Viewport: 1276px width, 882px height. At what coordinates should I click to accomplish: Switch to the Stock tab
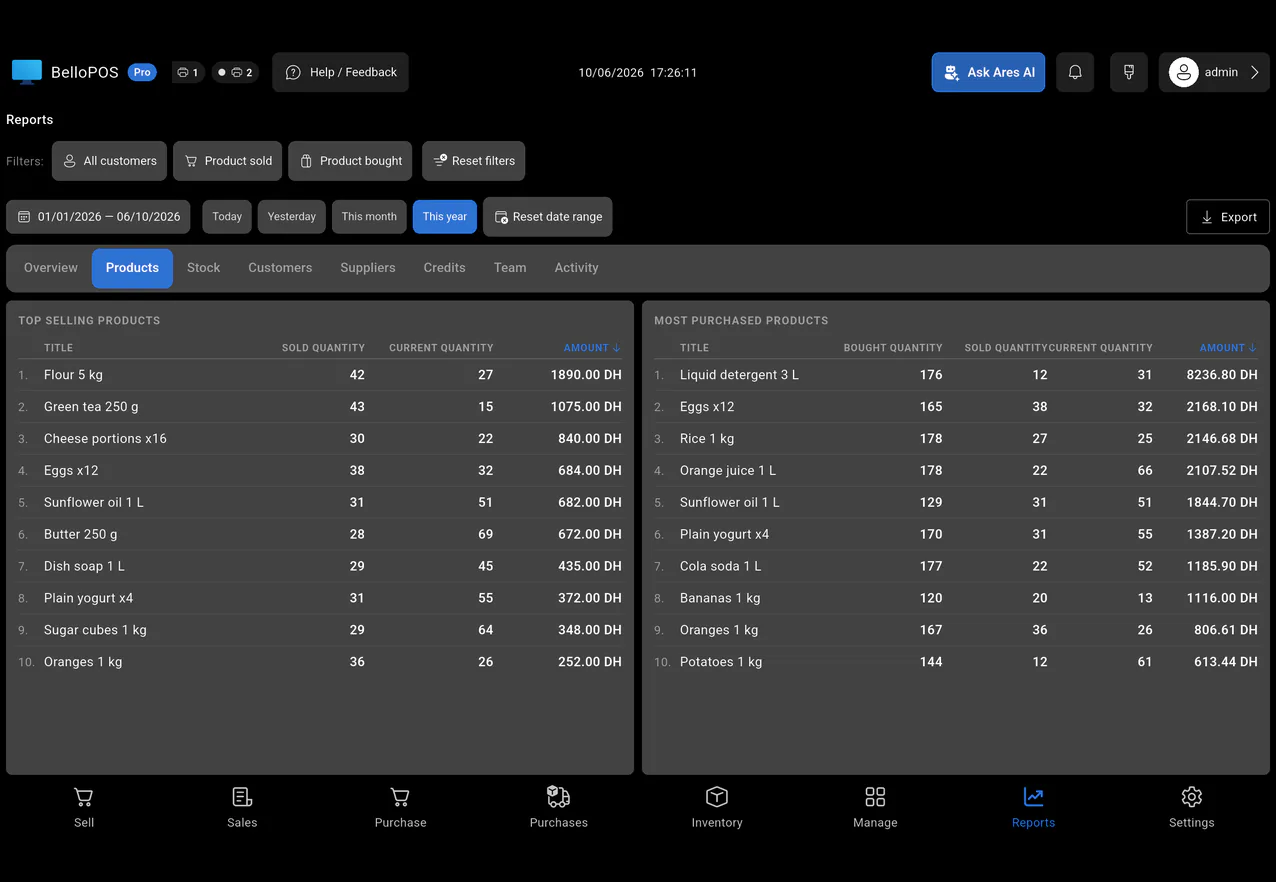204,268
